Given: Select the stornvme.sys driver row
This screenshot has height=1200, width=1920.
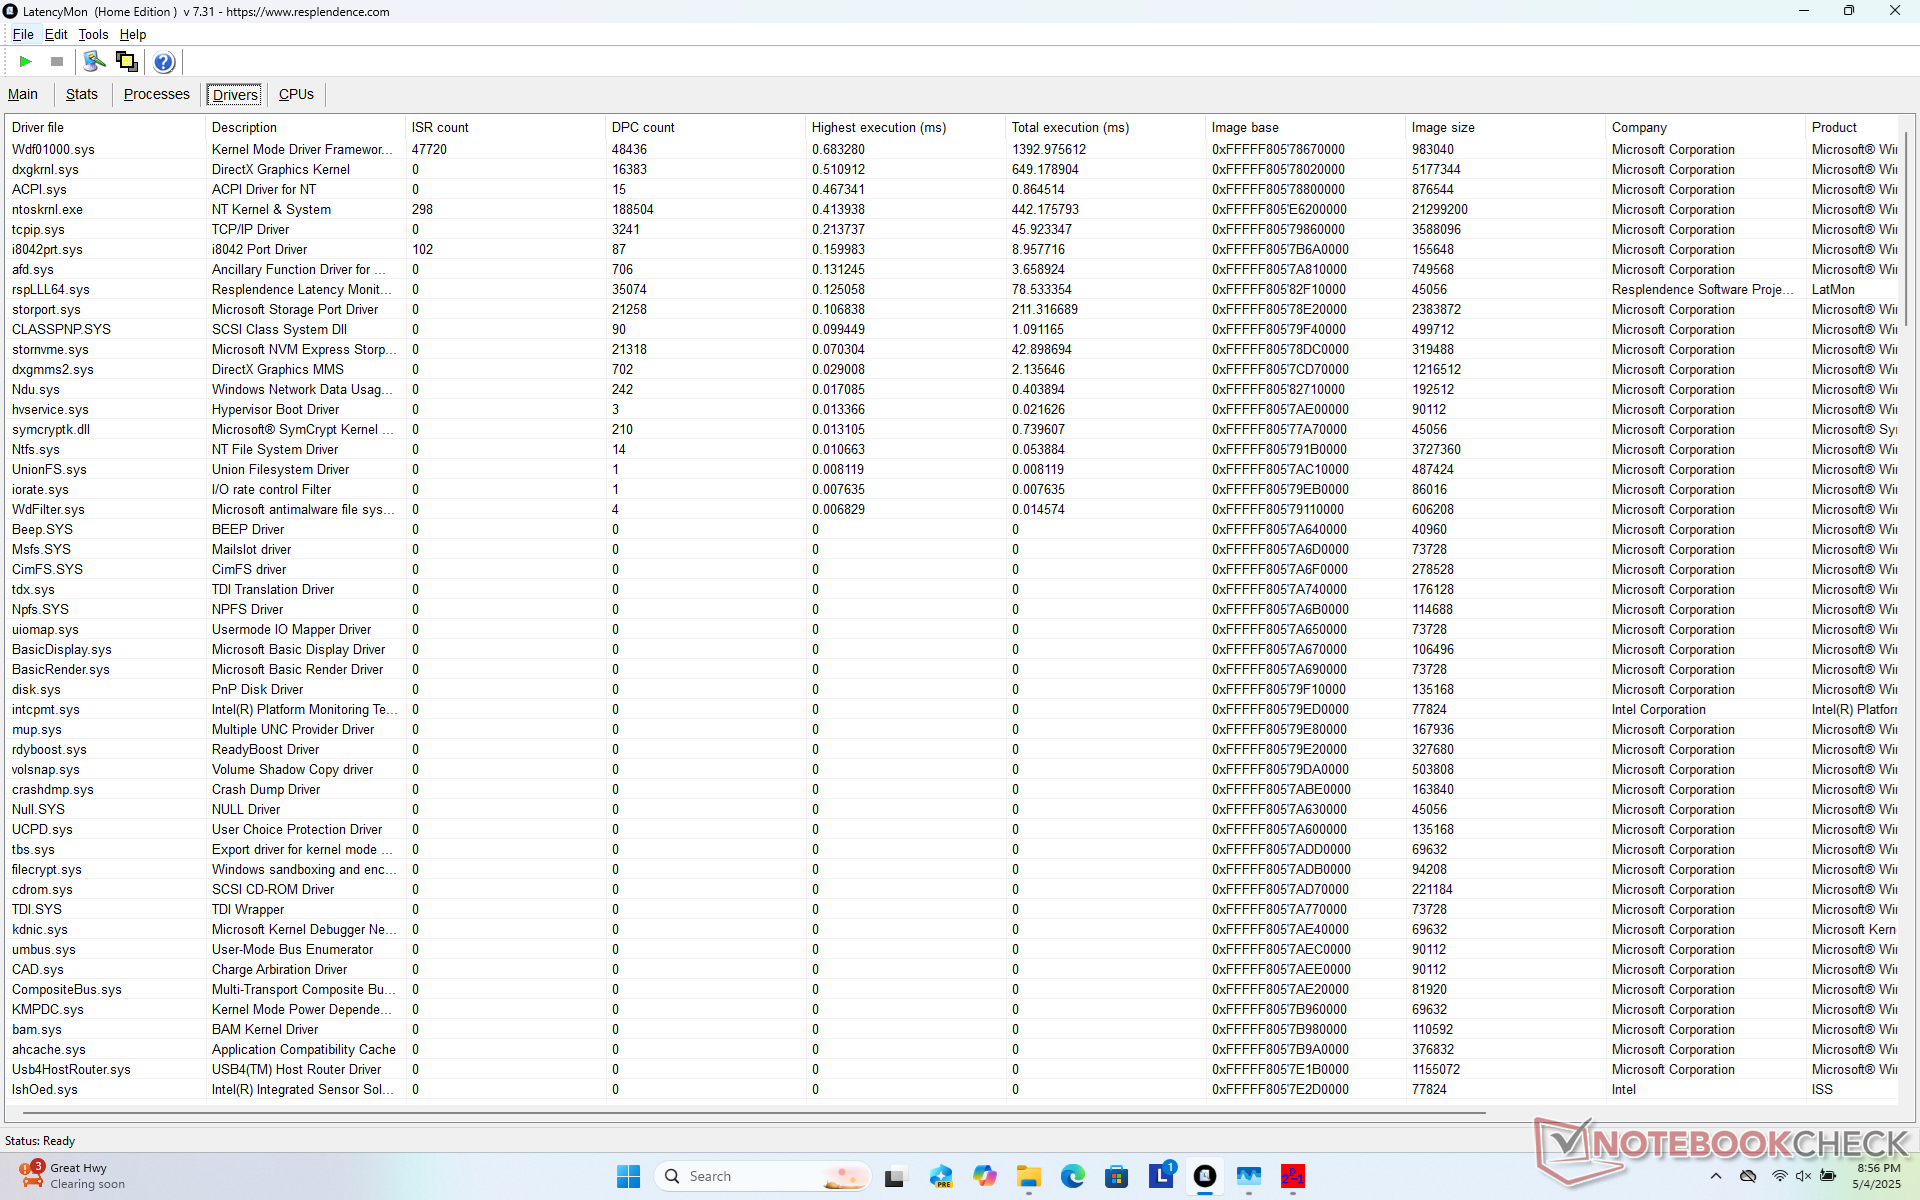Looking at the screenshot, I should (952, 349).
